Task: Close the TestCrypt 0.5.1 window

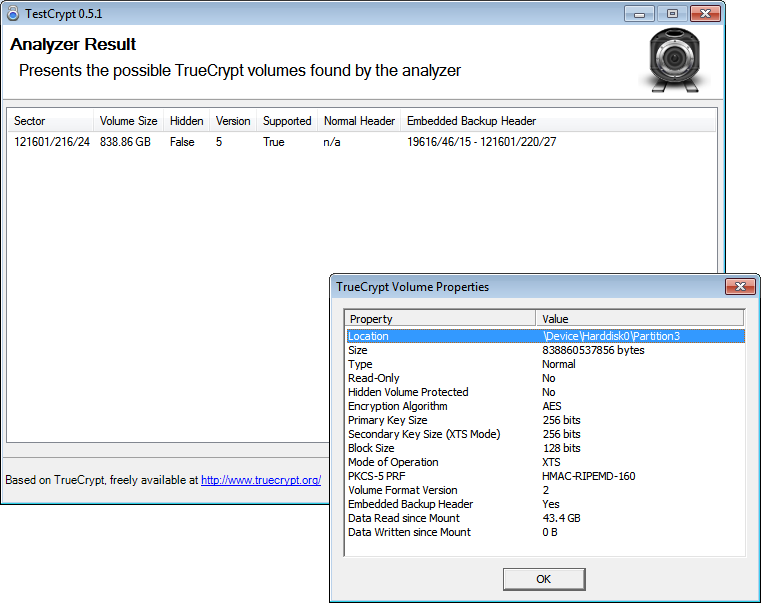Action: 705,14
